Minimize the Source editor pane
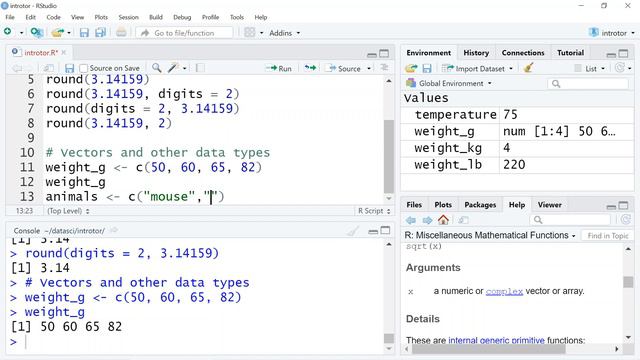 tap(371, 54)
